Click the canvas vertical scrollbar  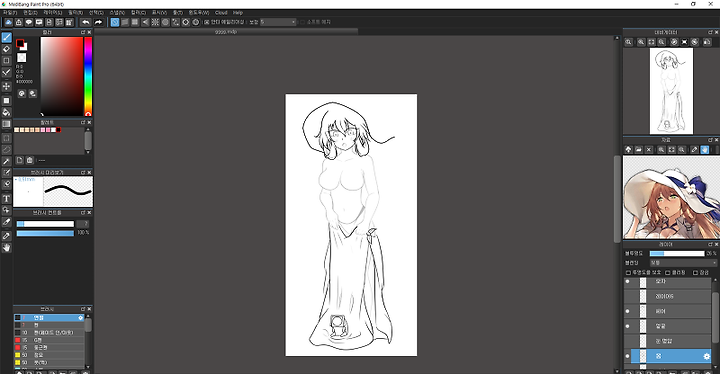coord(617,199)
